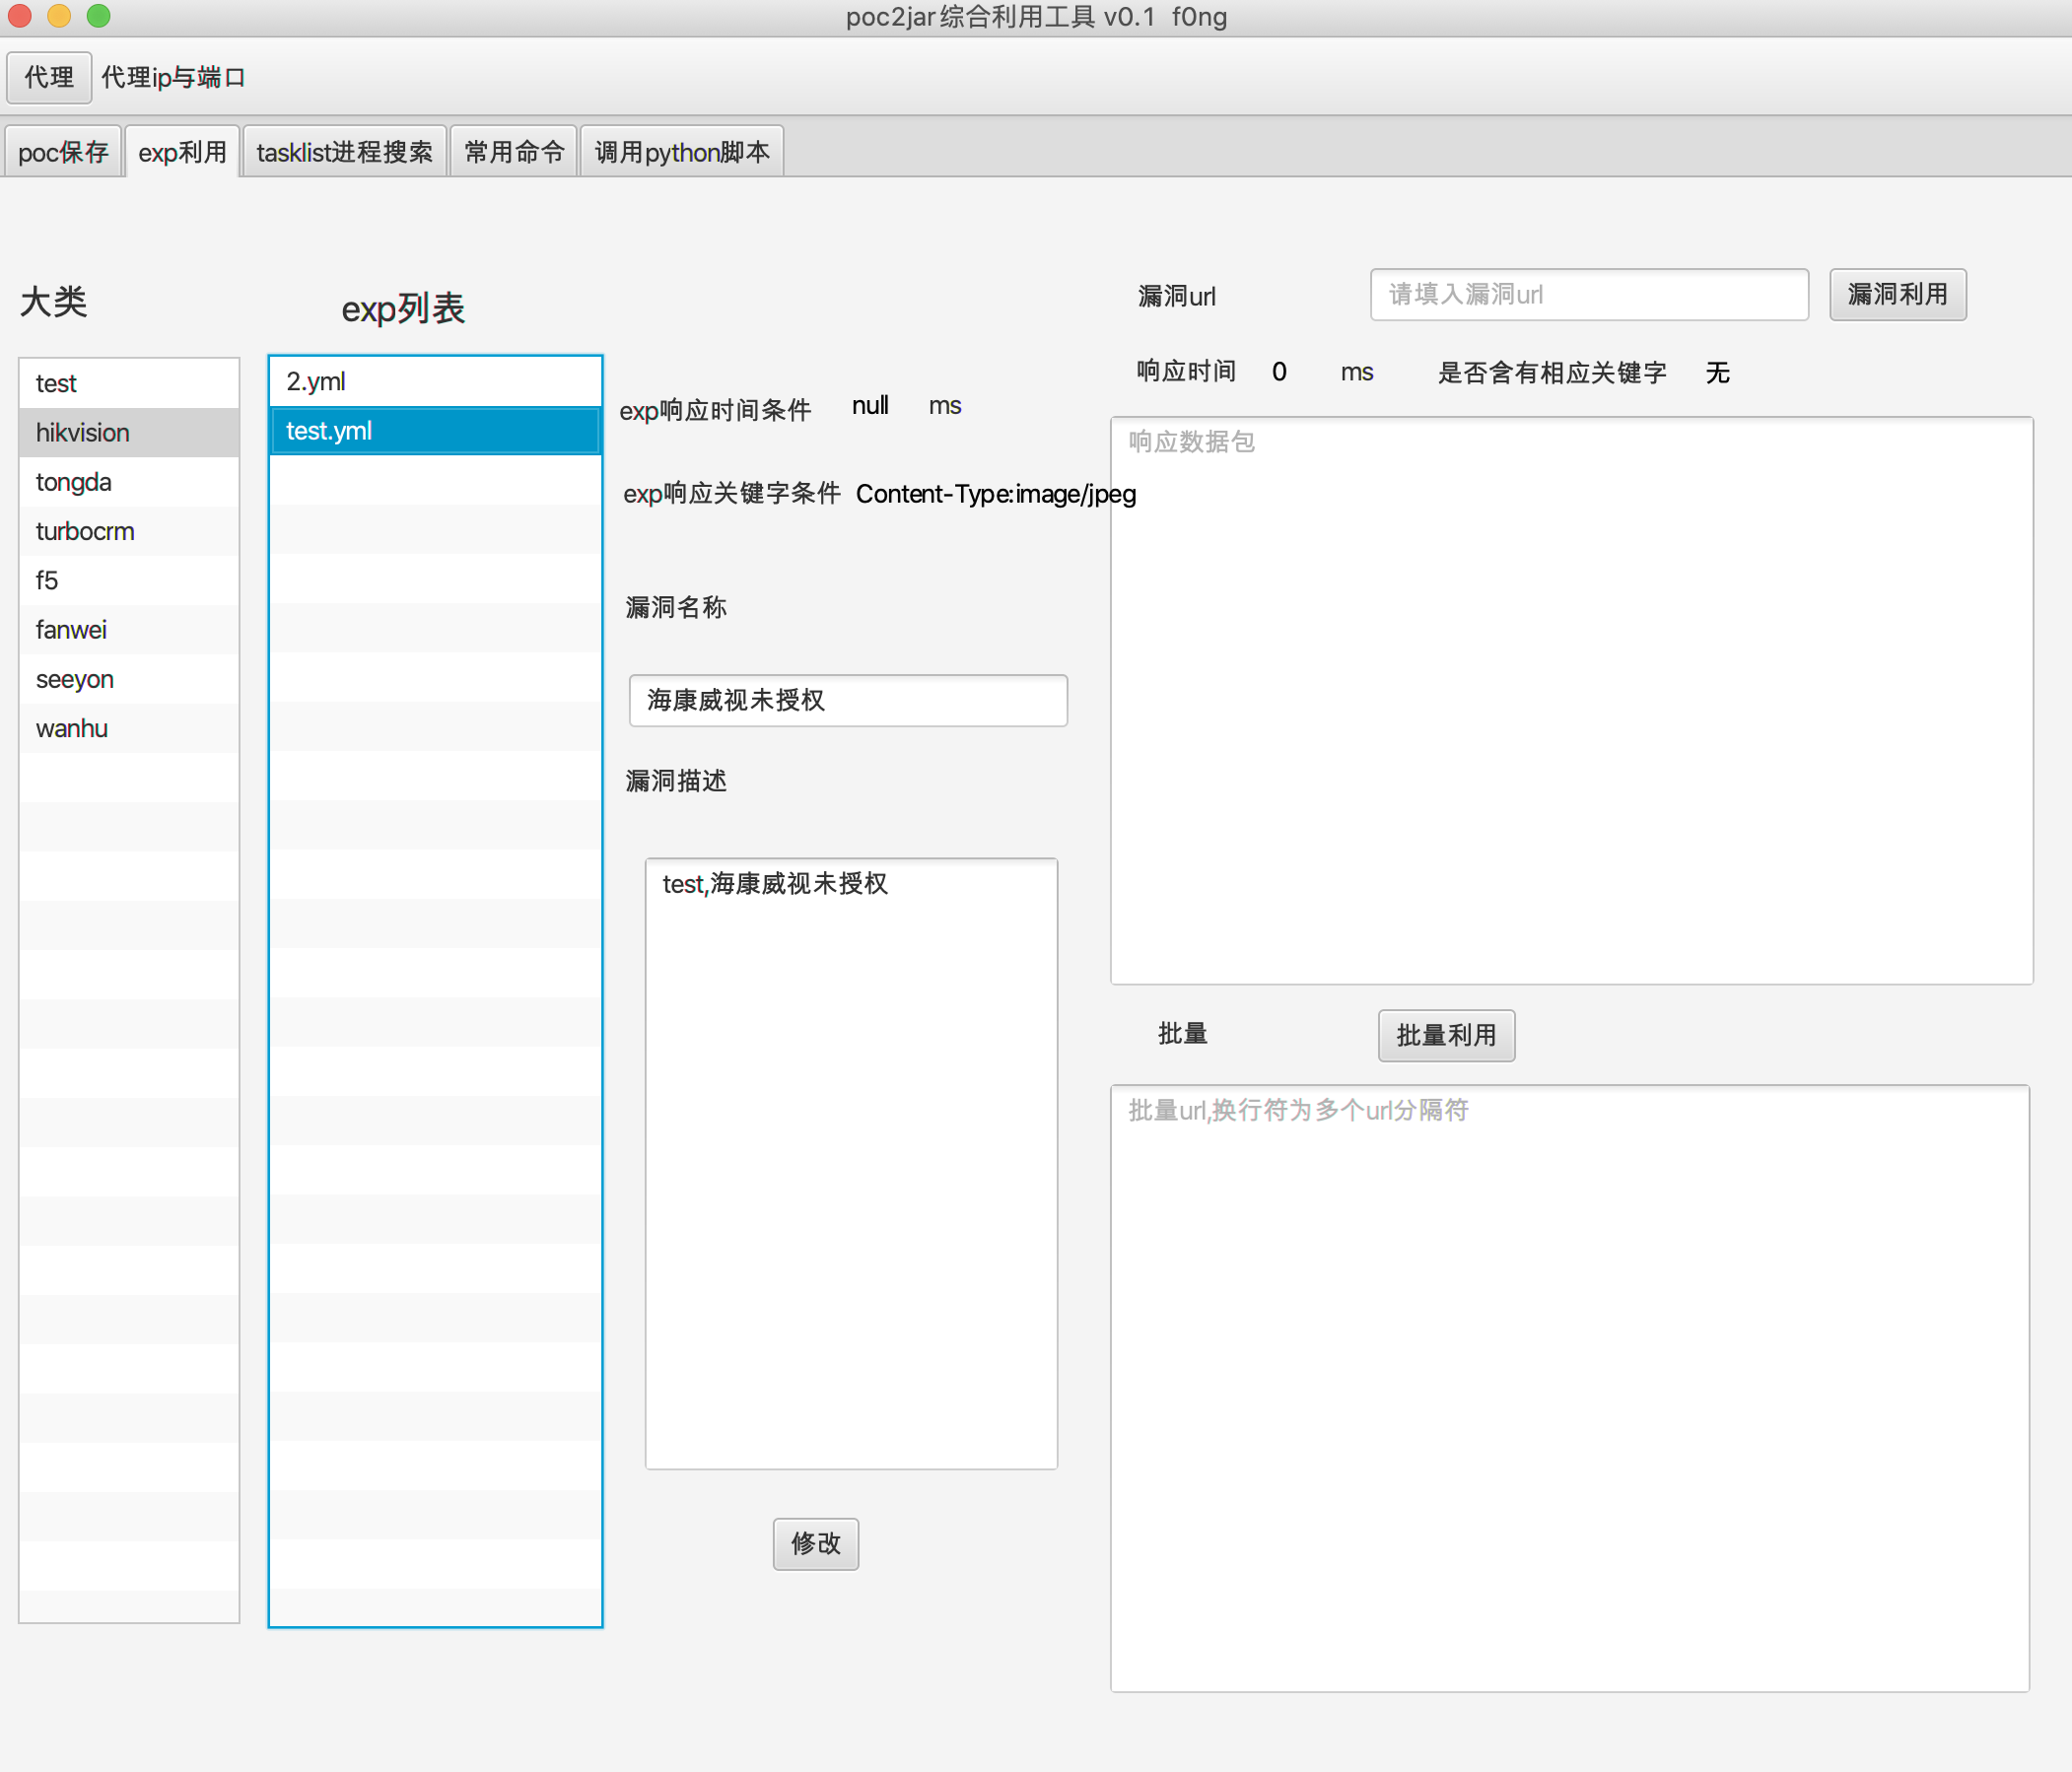
Task: Click the 漏洞名称 text field
Action: coord(847,700)
